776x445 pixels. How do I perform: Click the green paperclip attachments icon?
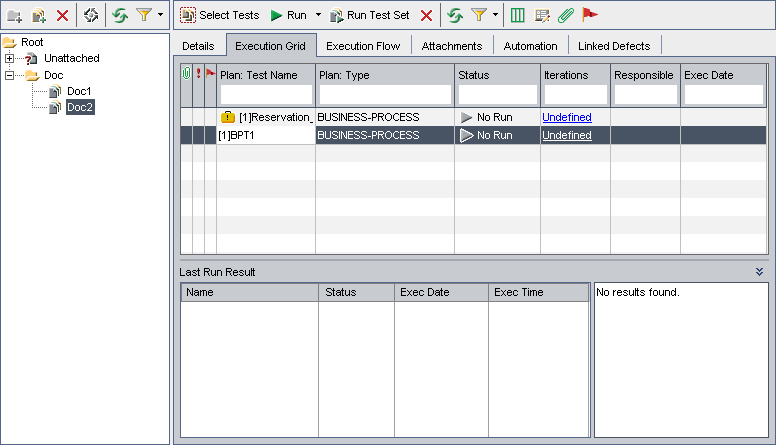[x=566, y=15]
